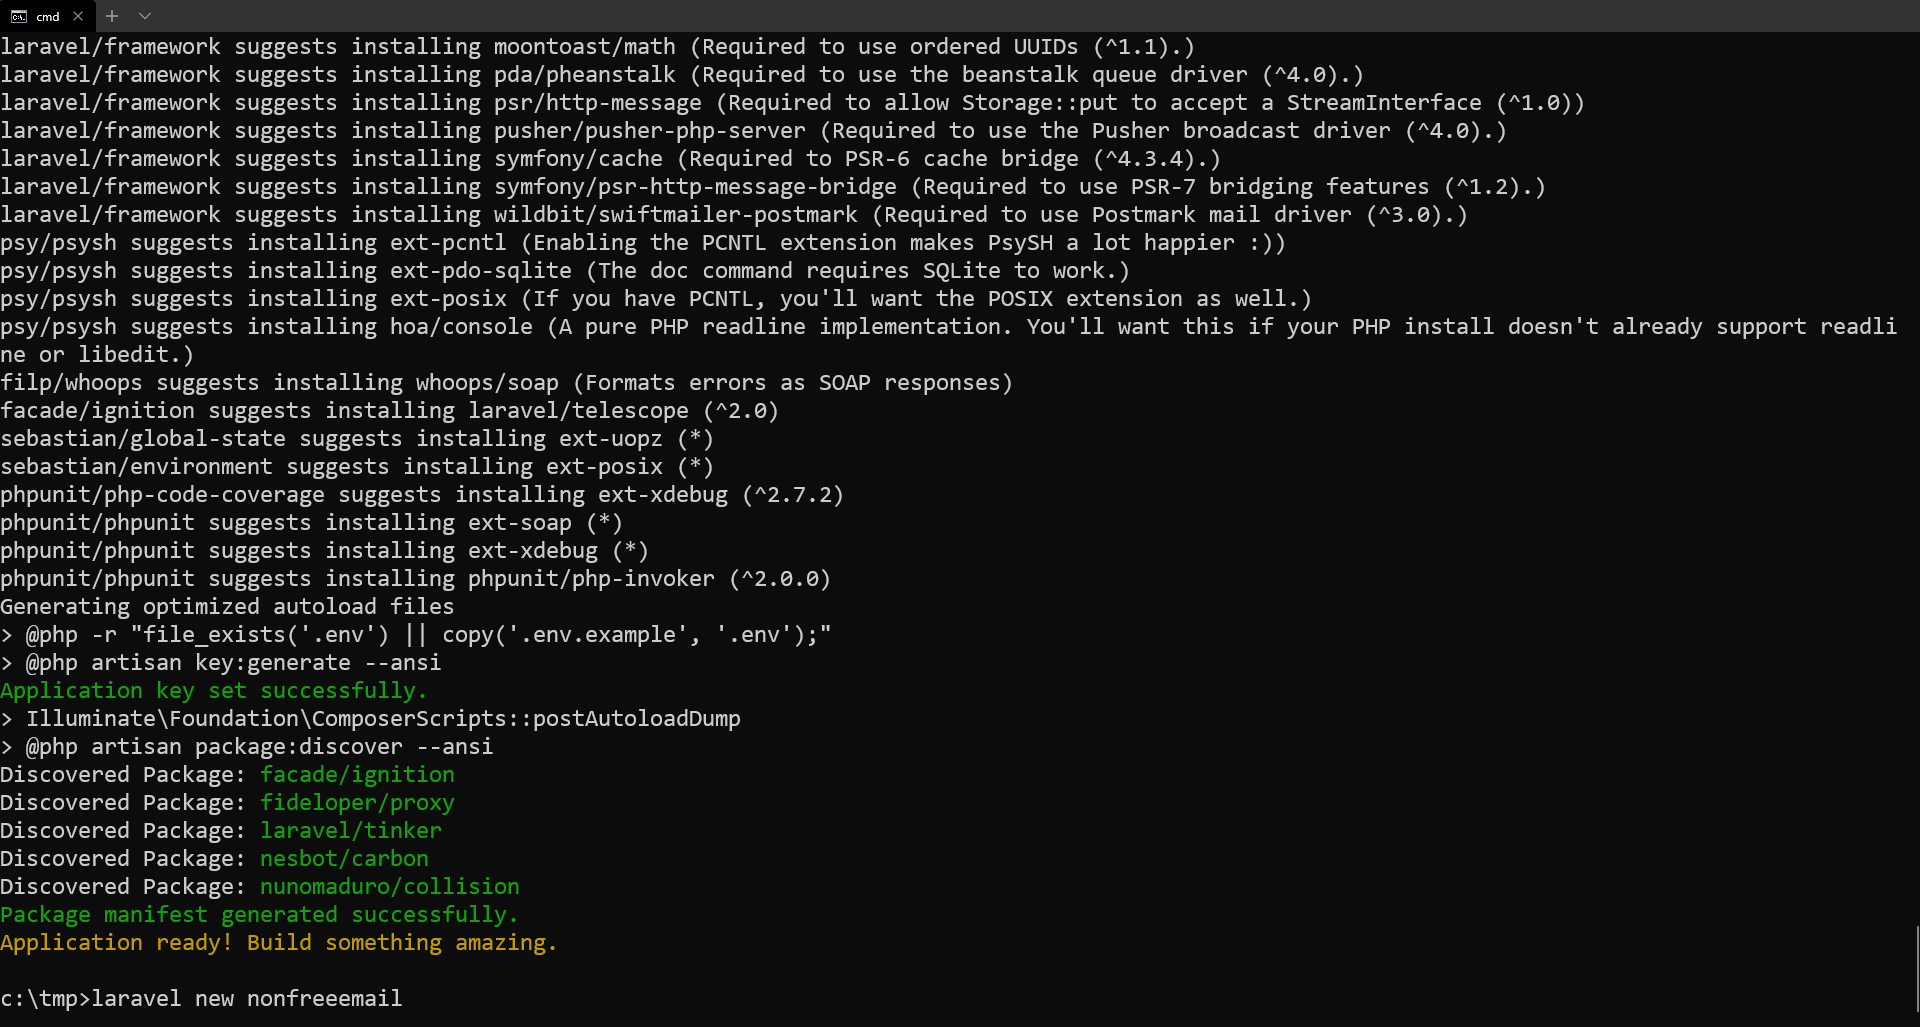Click the 'laravel new nonfreeemail' command line
The width and height of the screenshot is (1920, 1027).
(246, 998)
